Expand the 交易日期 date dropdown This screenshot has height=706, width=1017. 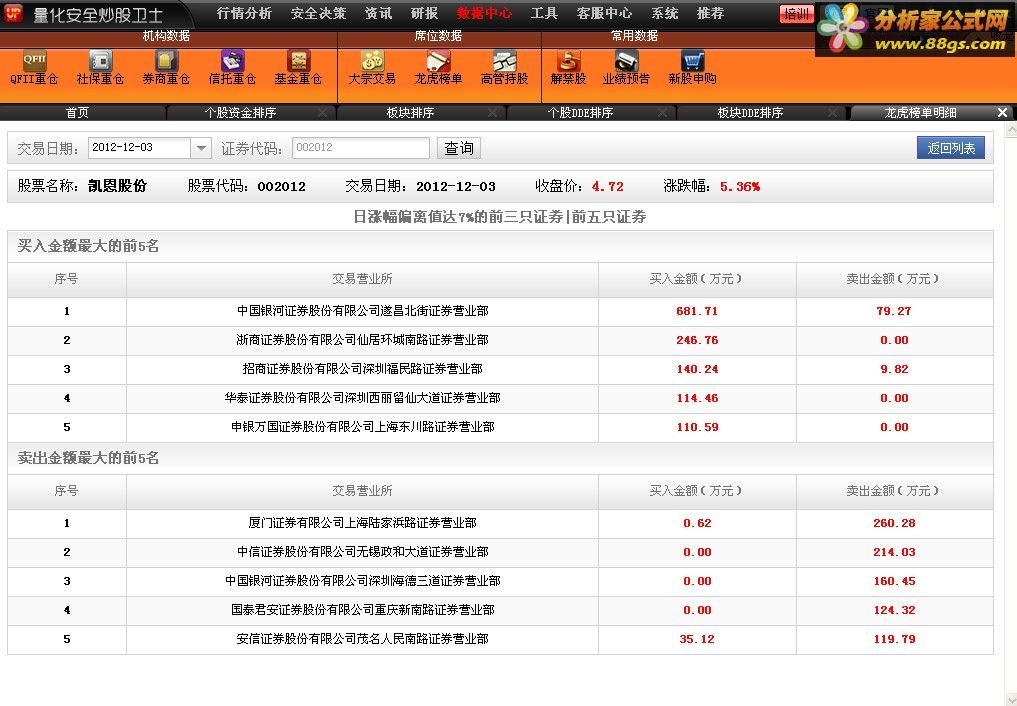[x=201, y=148]
